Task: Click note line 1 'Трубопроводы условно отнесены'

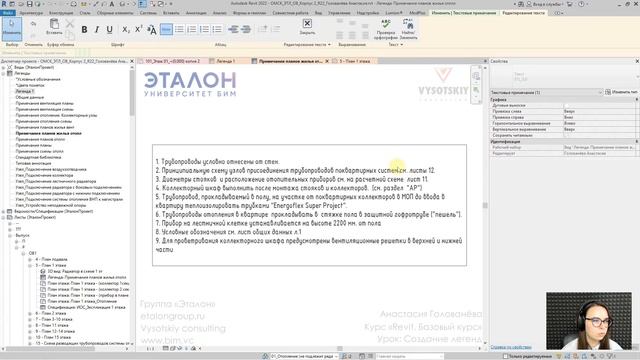Action: pyautogui.click(x=218, y=162)
